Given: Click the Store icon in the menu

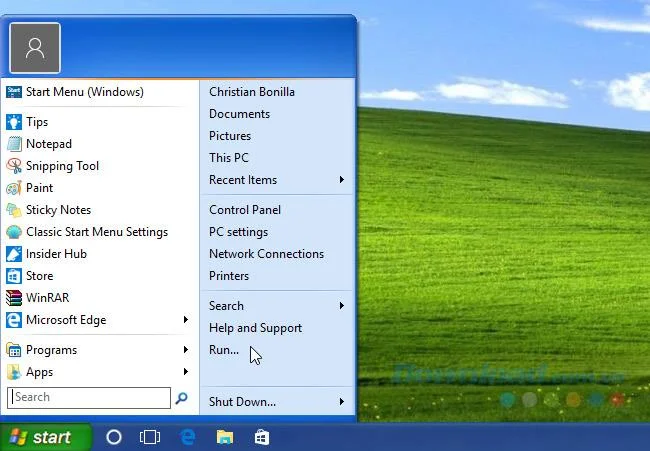Looking at the screenshot, I should pos(14,276).
